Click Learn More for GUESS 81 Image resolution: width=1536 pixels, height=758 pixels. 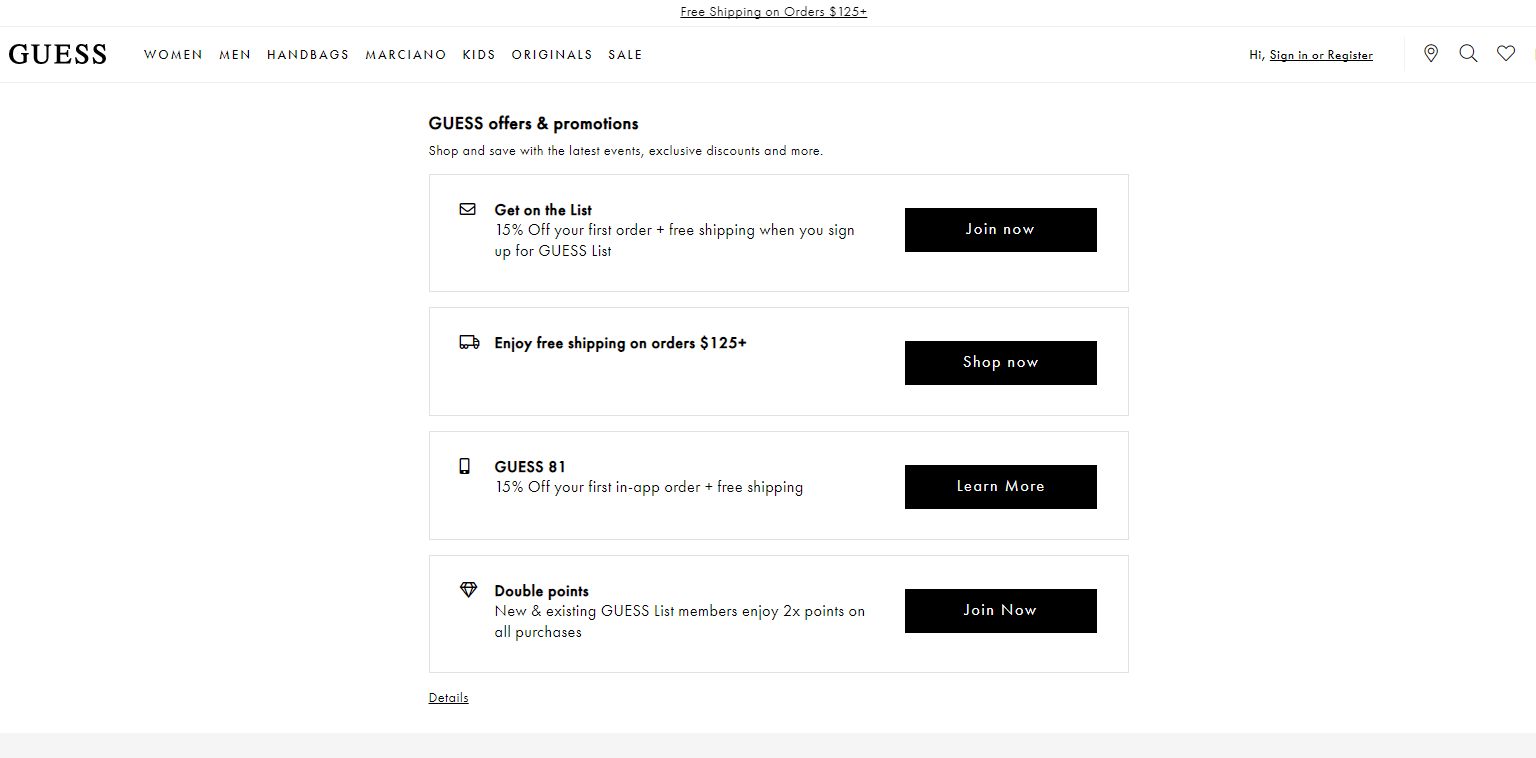tap(1001, 487)
